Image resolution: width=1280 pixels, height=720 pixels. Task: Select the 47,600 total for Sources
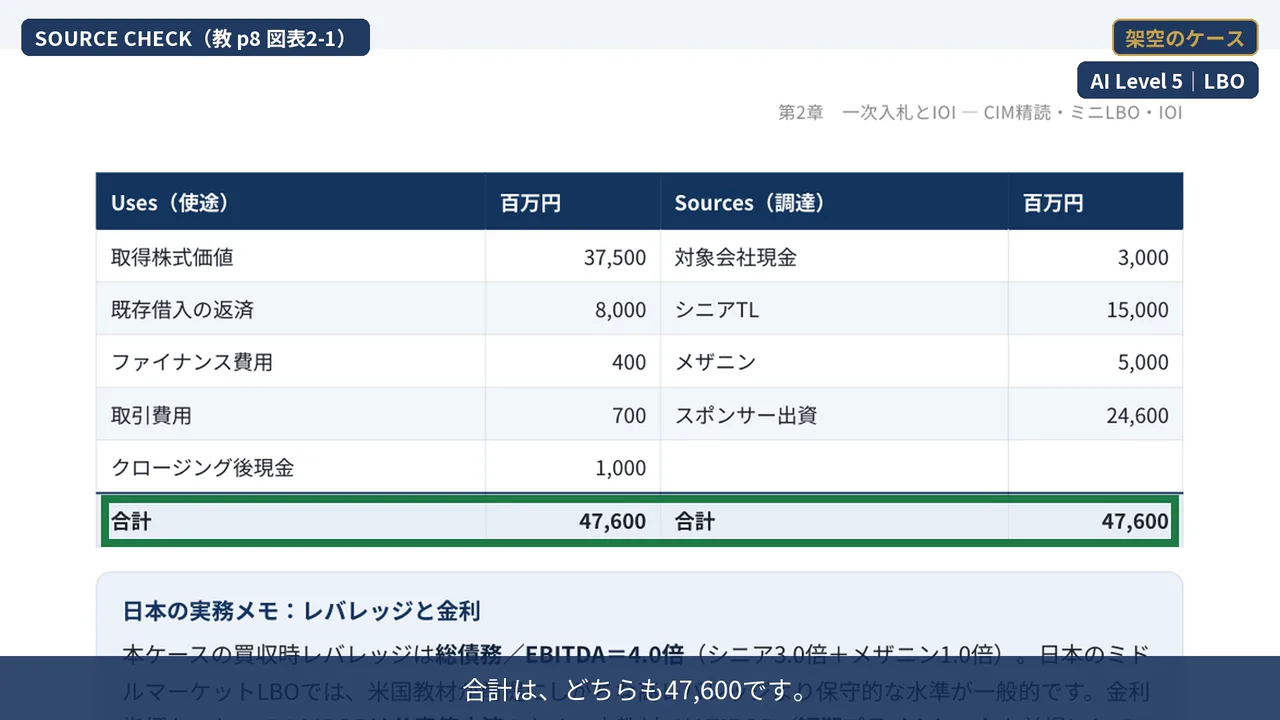click(x=1135, y=521)
